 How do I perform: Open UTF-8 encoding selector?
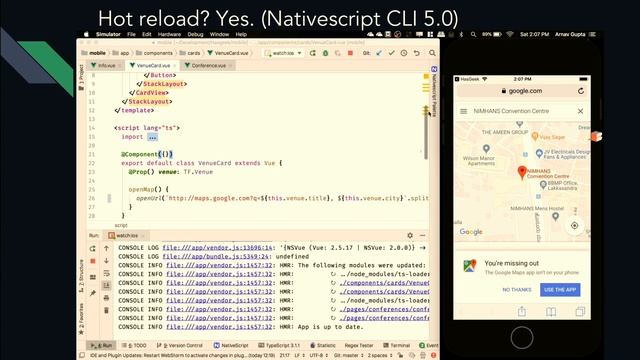(318, 356)
